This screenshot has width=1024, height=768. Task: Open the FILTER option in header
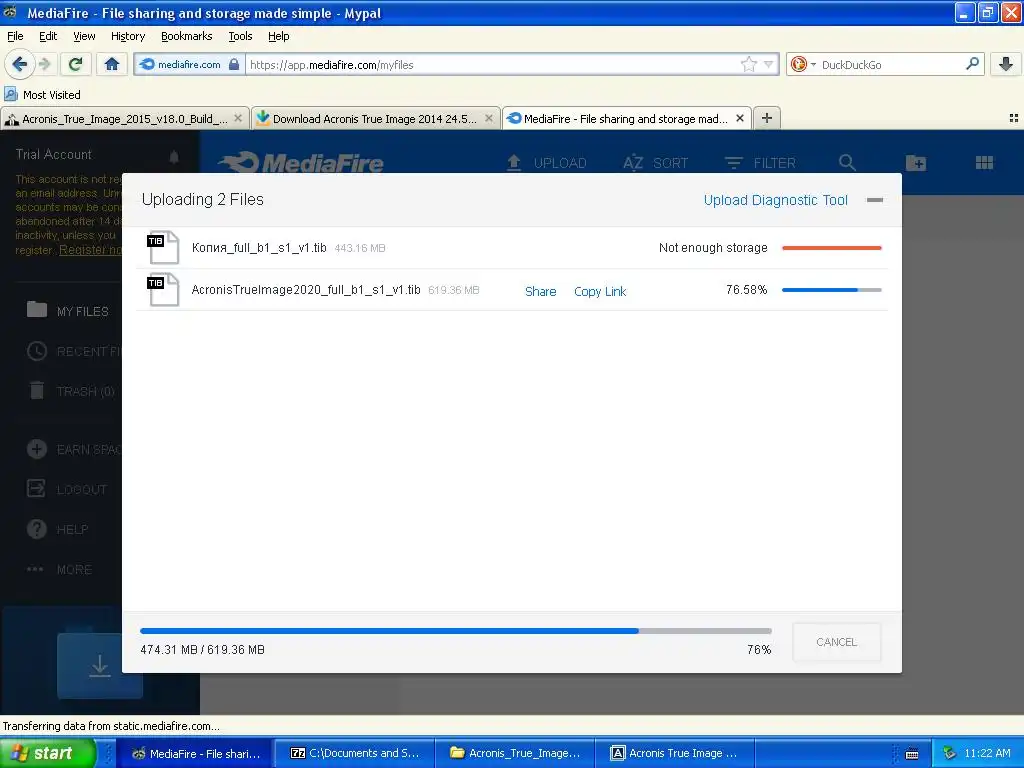[760, 163]
